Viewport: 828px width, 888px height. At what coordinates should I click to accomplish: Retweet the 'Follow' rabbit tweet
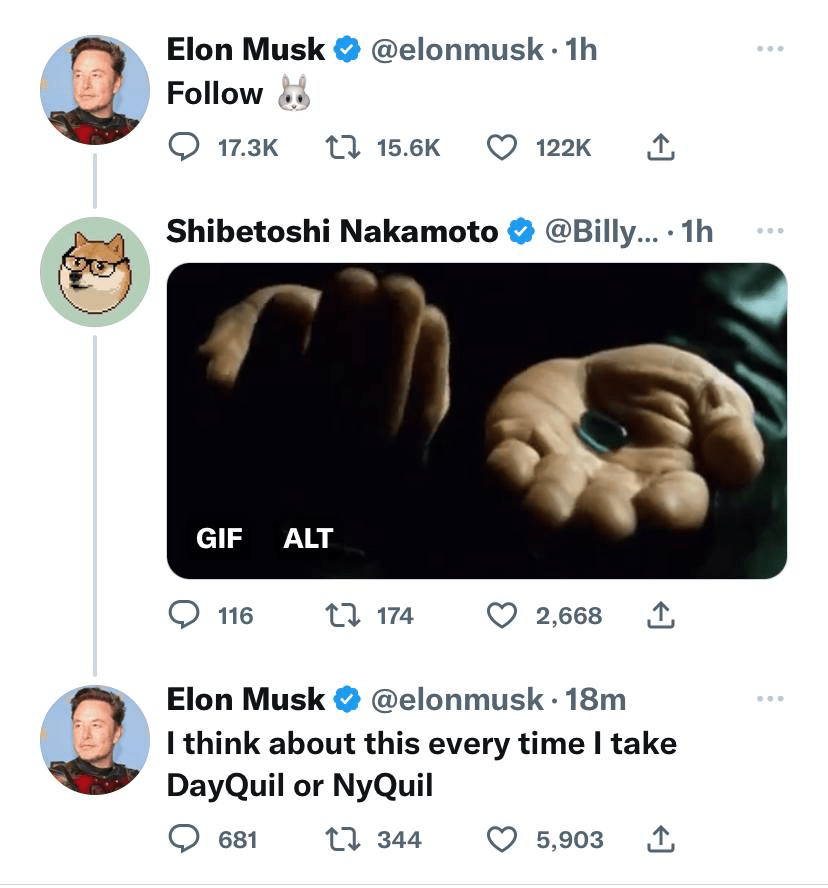[339, 148]
